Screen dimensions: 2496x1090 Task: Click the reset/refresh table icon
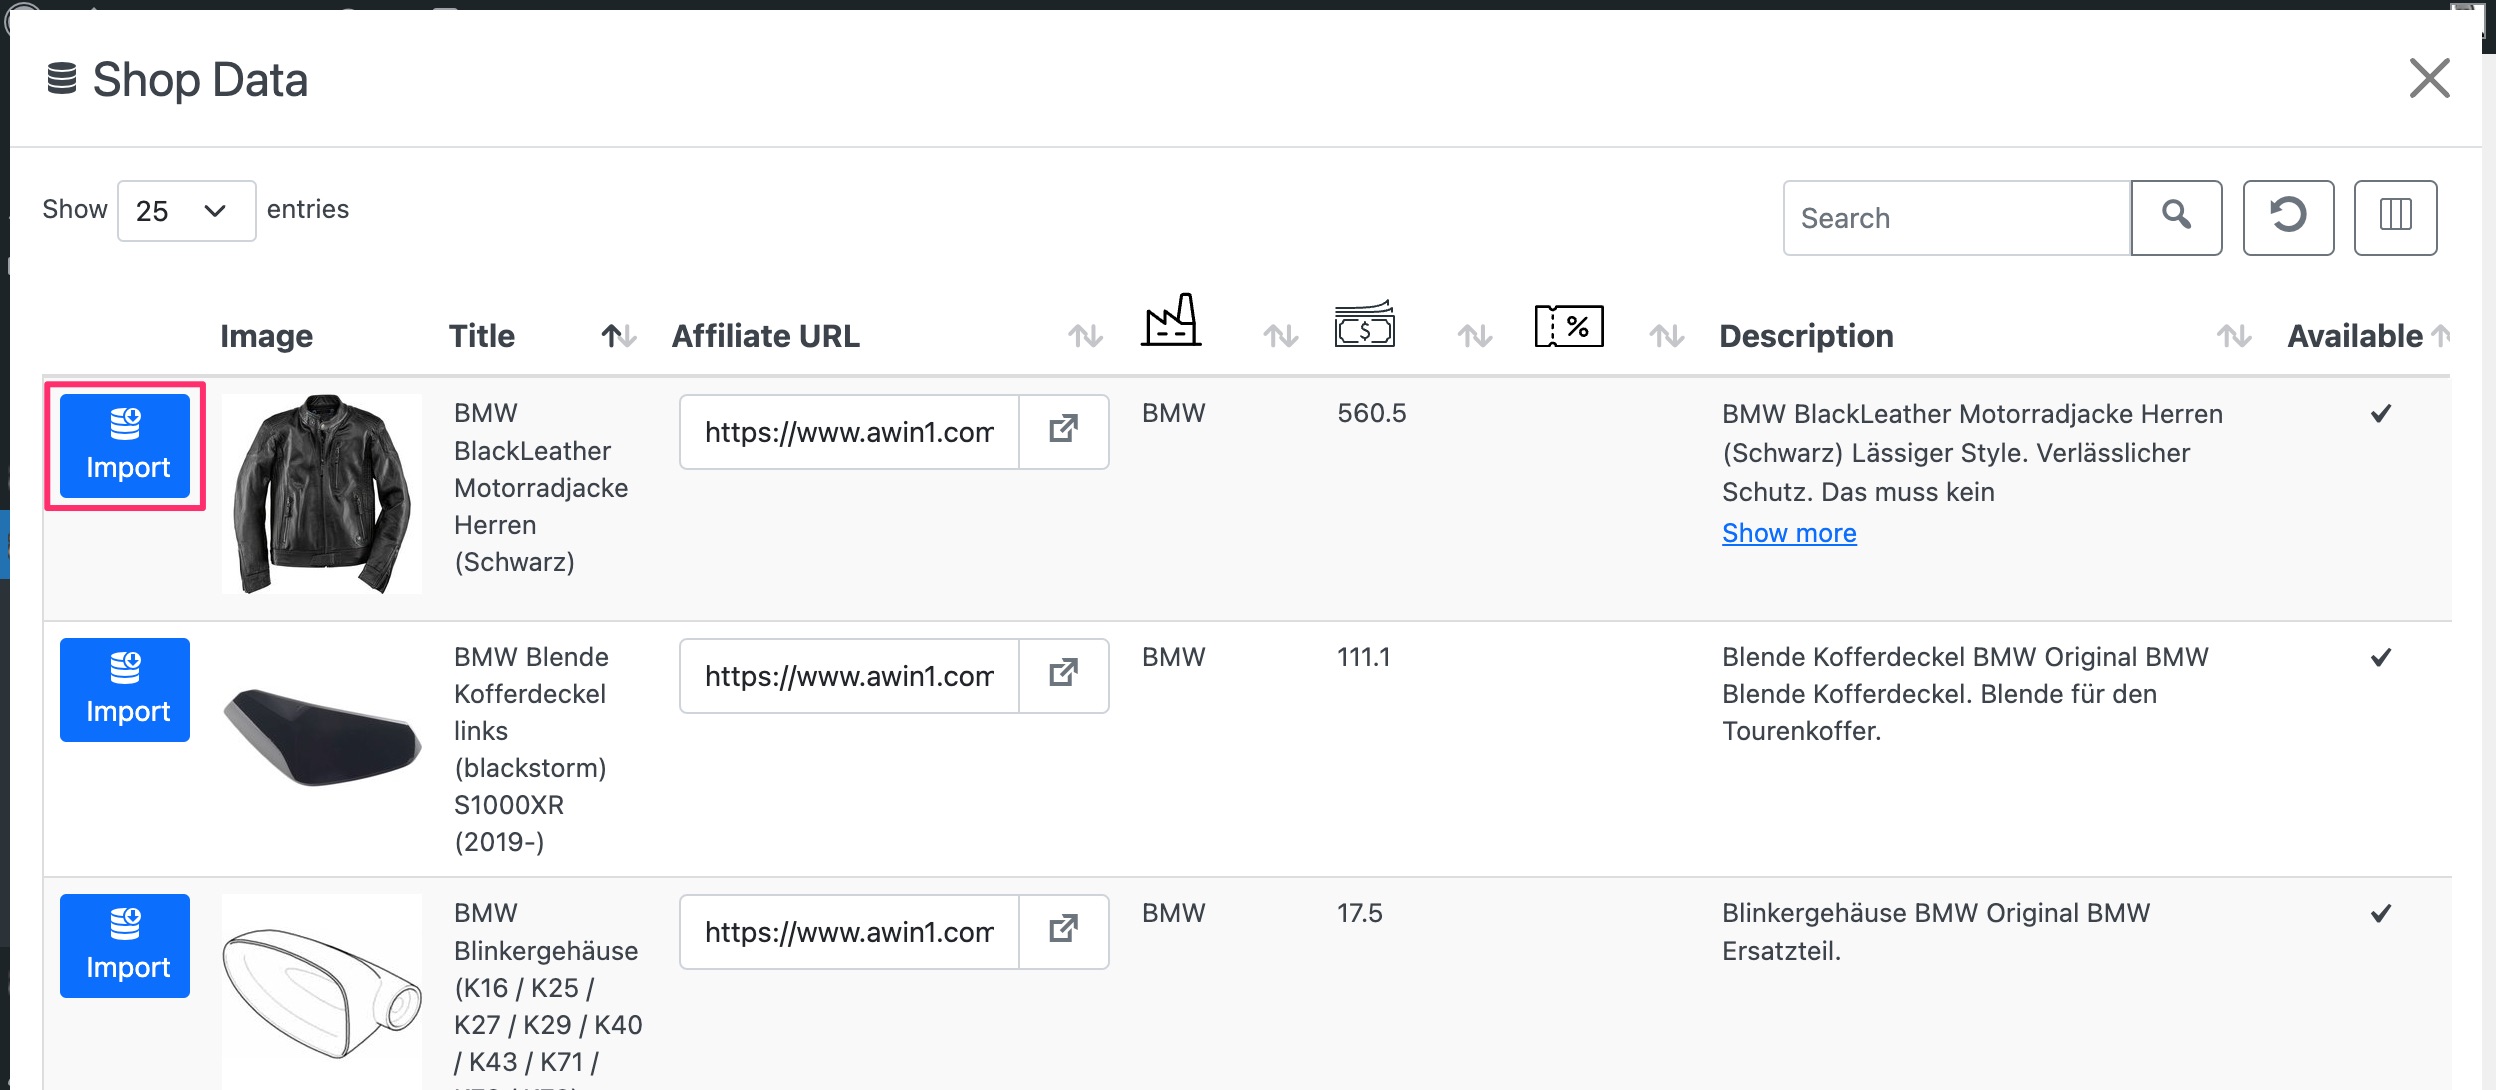click(x=2287, y=217)
